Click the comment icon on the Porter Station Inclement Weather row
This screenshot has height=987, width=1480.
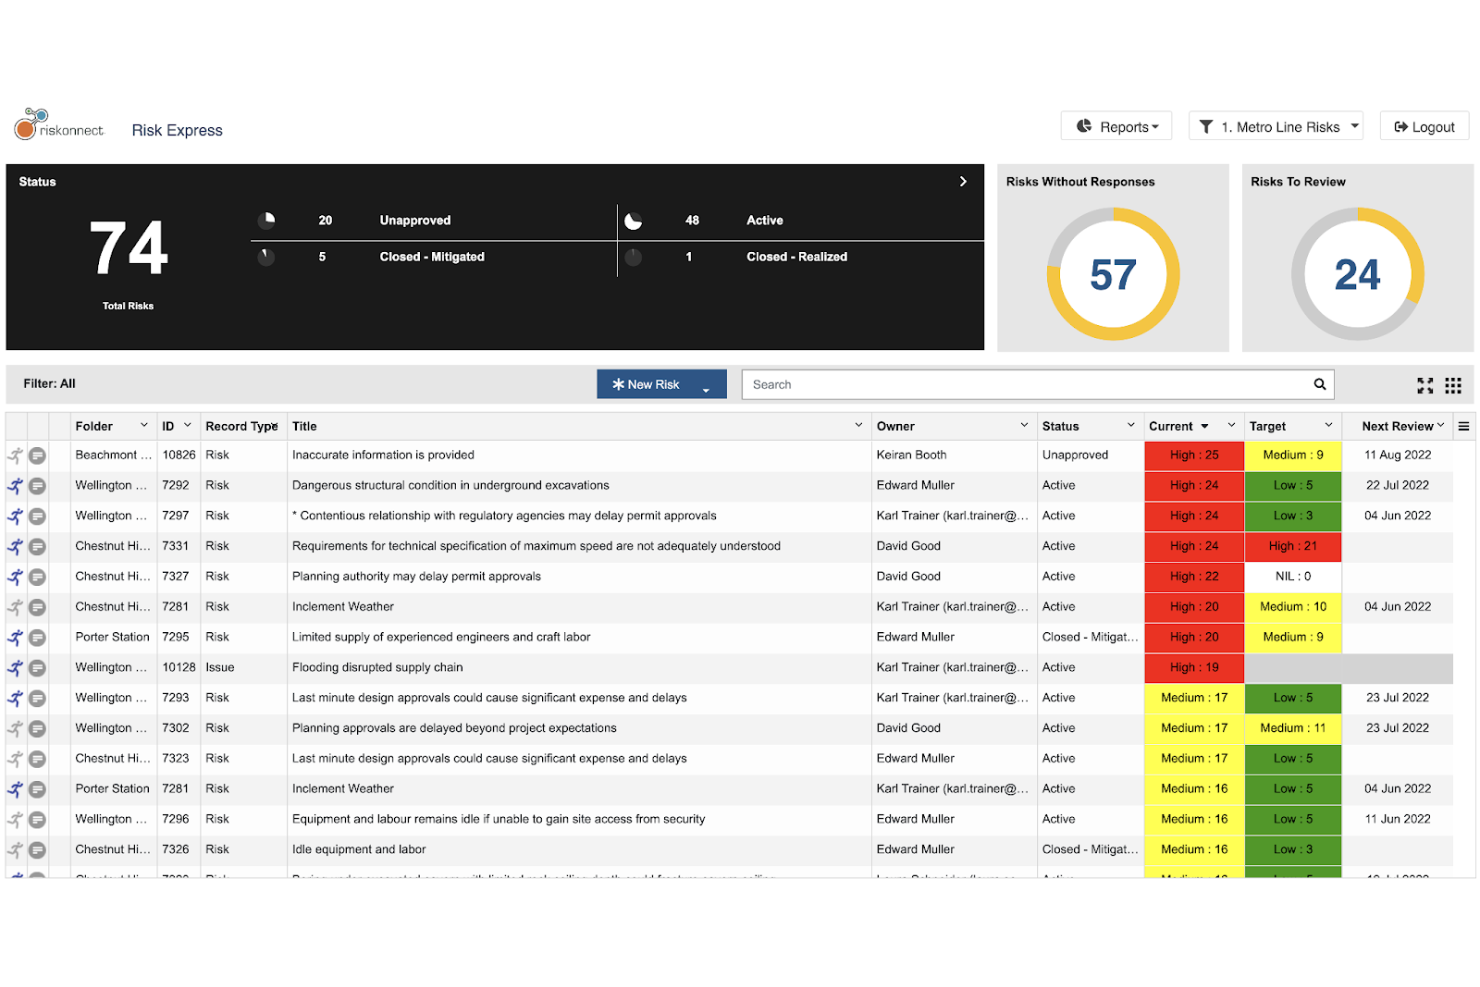pos(37,788)
